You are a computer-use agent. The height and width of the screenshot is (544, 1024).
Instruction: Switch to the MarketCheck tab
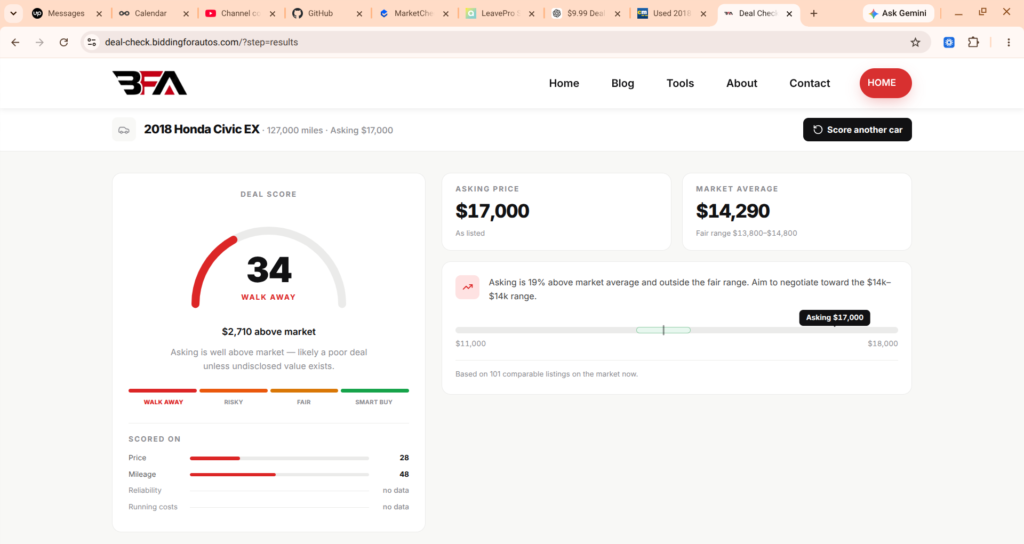pos(412,13)
